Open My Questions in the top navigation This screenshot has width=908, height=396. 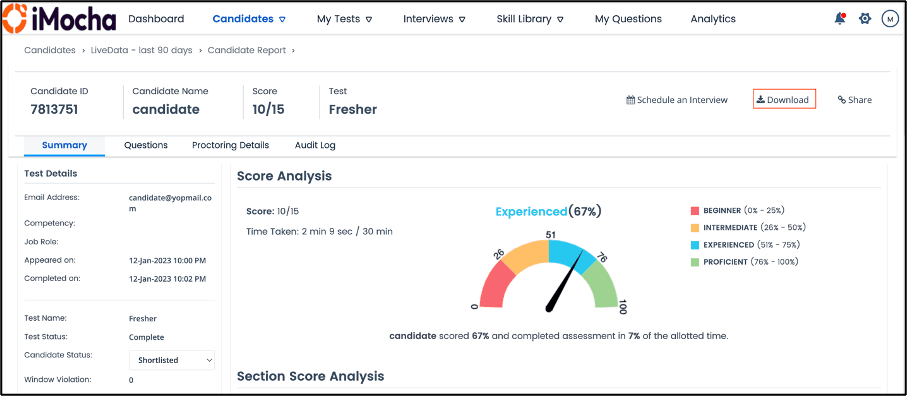coord(628,19)
